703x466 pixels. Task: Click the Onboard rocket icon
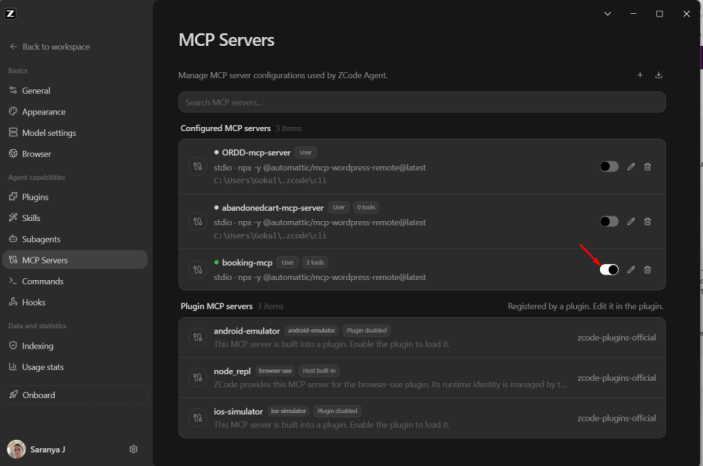pos(13,394)
